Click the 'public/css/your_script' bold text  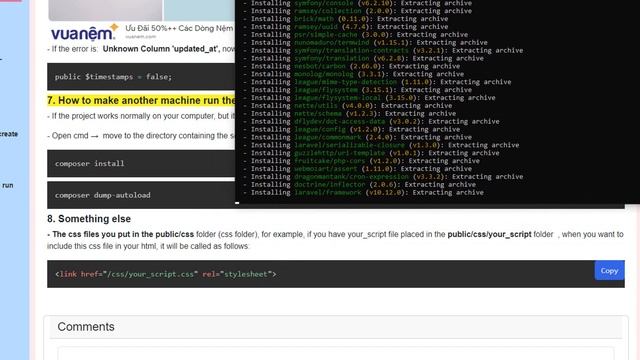(x=489, y=234)
